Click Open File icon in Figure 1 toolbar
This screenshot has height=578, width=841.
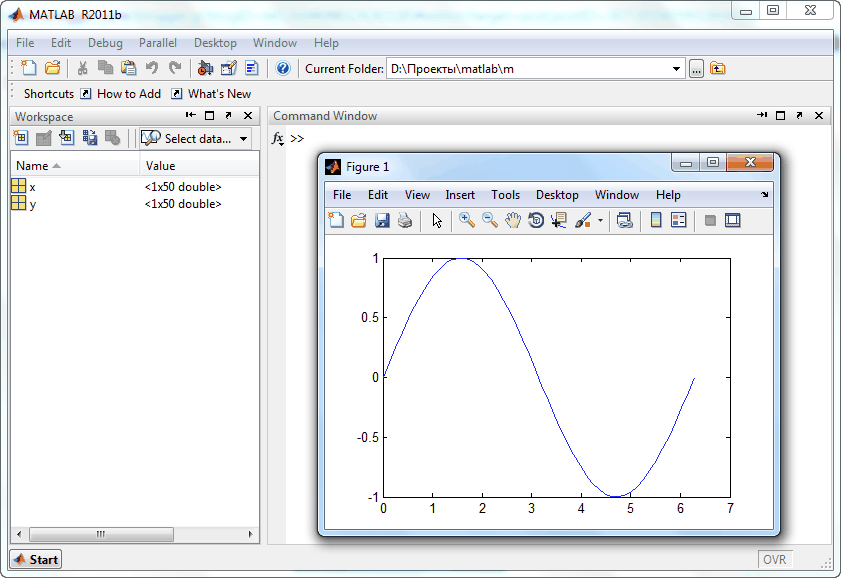pyautogui.click(x=358, y=220)
